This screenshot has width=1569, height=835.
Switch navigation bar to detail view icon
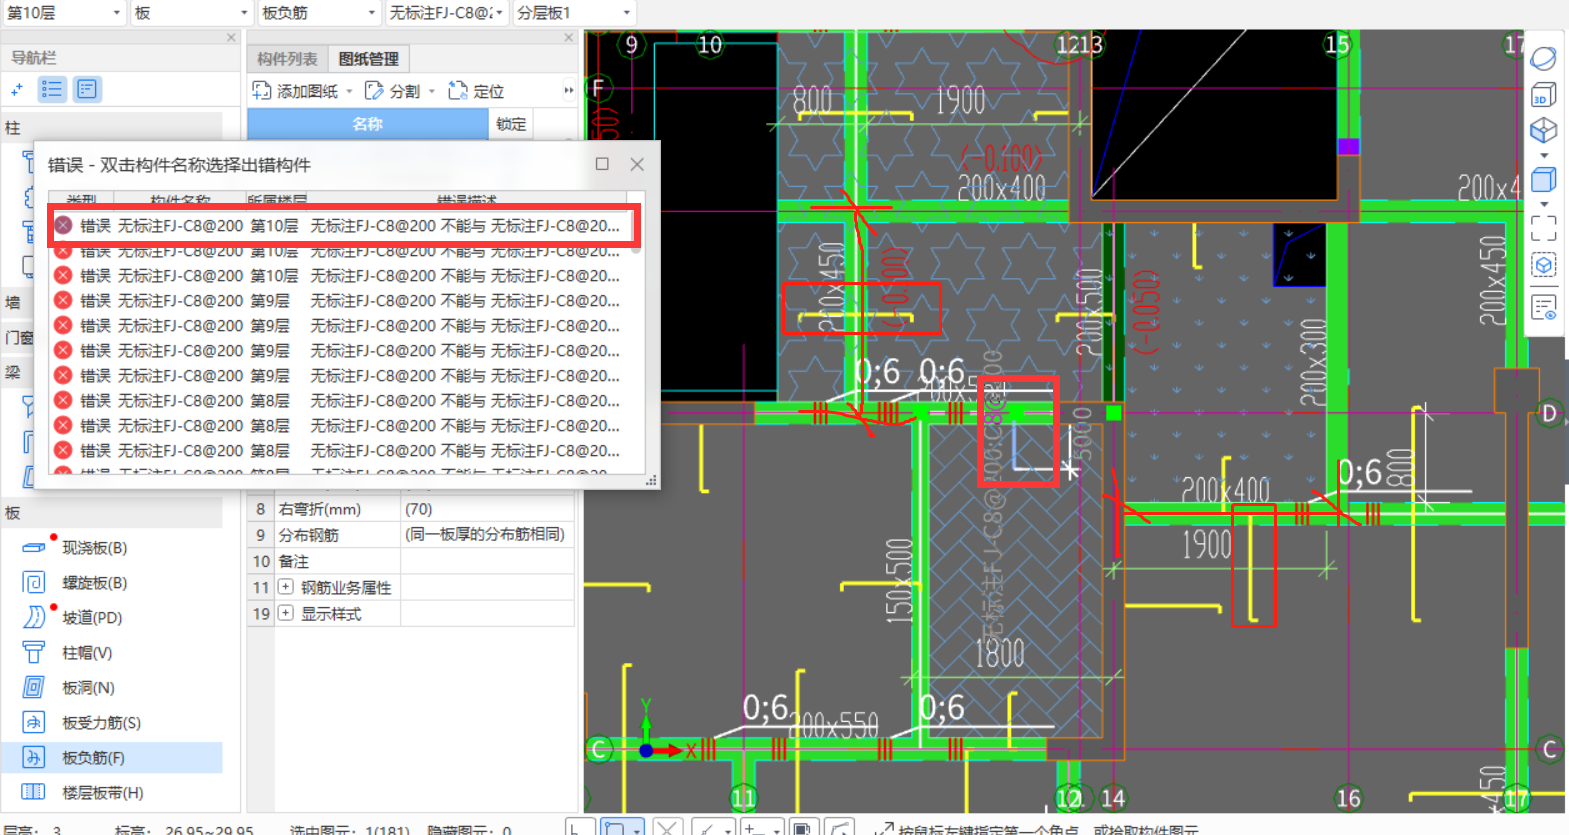coord(87,90)
